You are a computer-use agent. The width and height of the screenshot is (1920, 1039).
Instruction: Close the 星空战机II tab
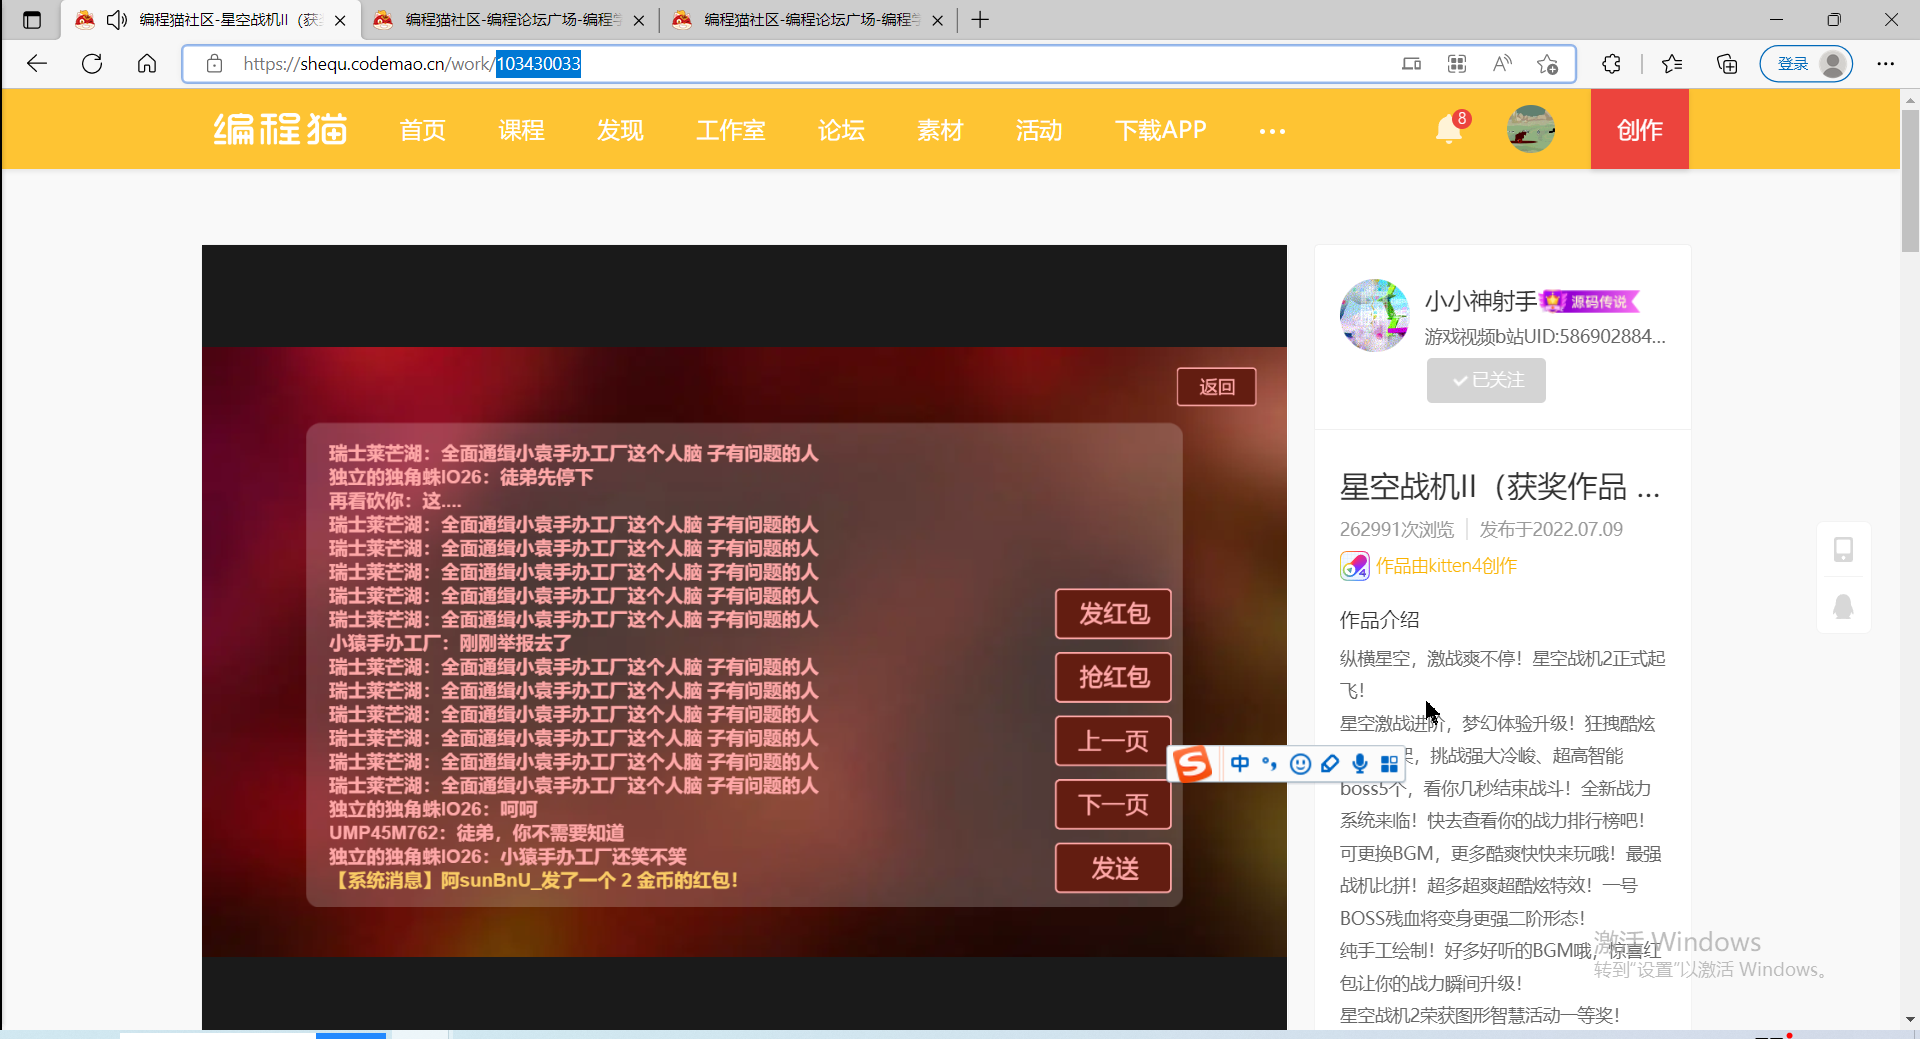click(x=340, y=20)
